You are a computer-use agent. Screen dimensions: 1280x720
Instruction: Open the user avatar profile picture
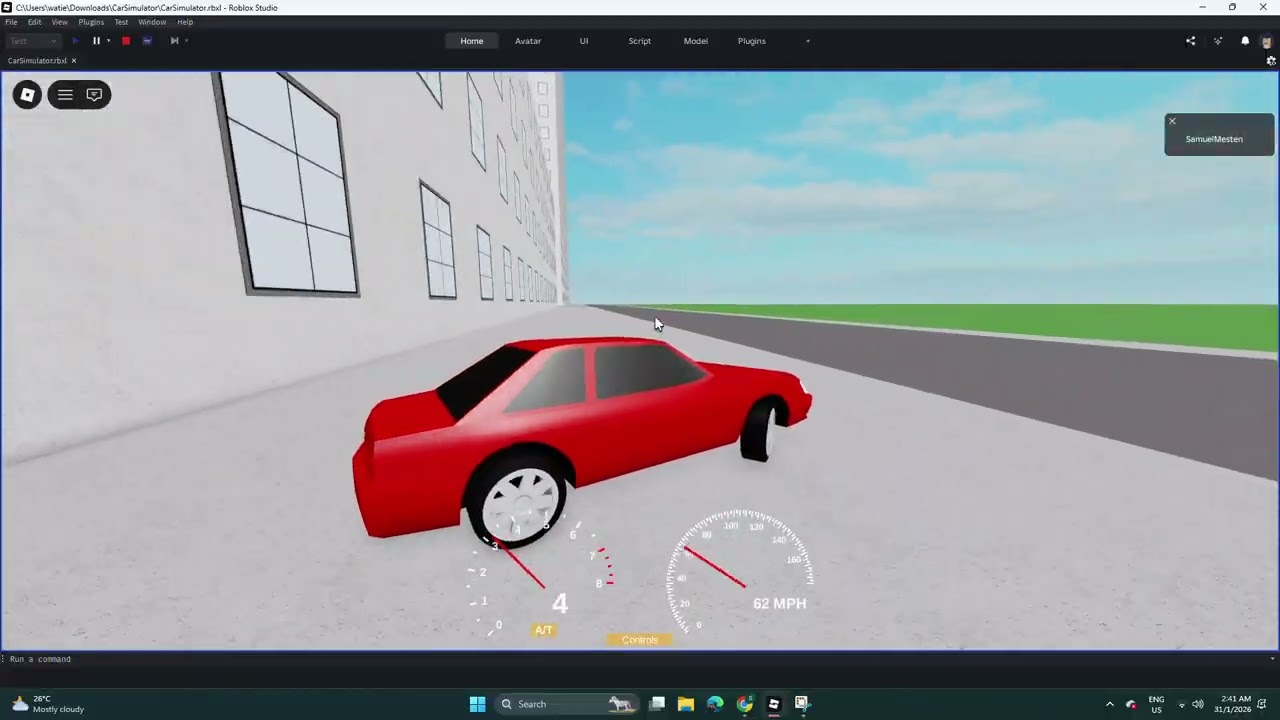point(1267,41)
